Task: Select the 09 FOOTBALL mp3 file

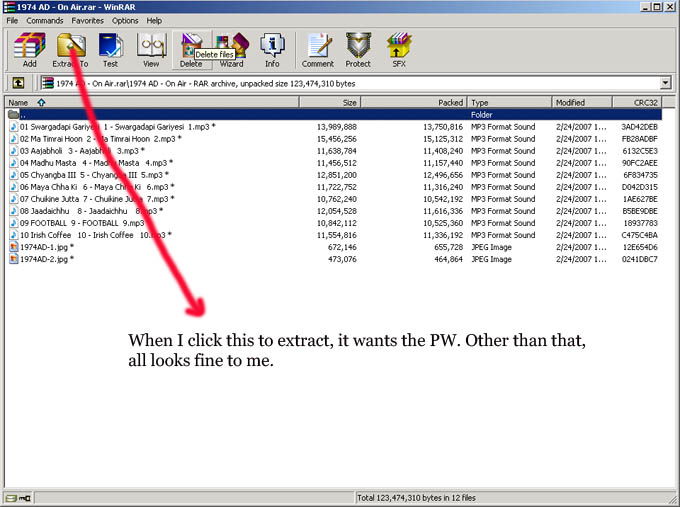Action: pos(80,223)
